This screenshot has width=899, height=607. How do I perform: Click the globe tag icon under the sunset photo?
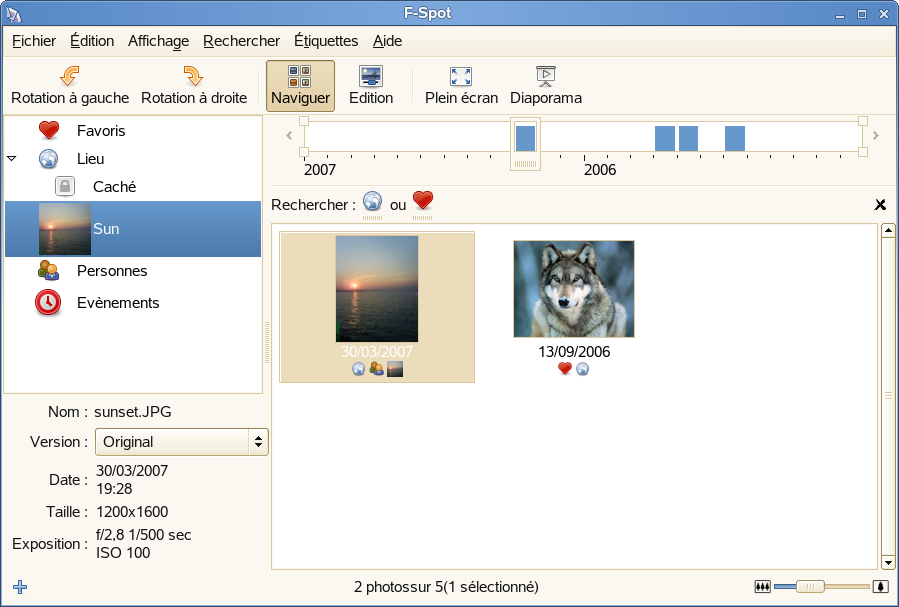358,369
